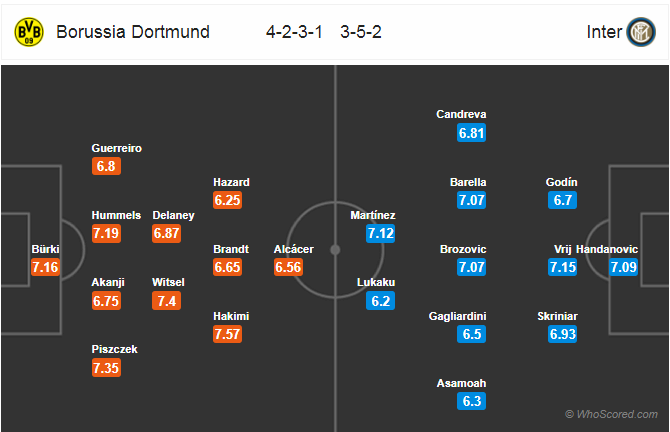Click Hakimi's 7.57 rating badge

click(227, 334)
